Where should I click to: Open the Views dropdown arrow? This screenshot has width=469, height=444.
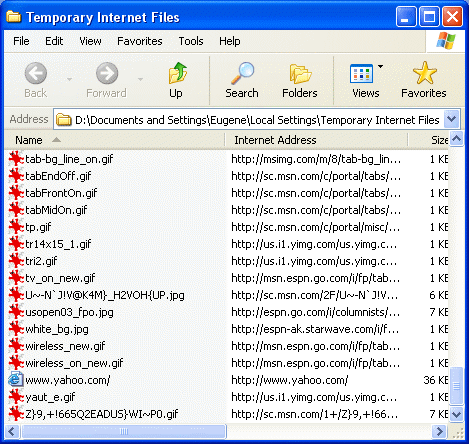(380, 66)
